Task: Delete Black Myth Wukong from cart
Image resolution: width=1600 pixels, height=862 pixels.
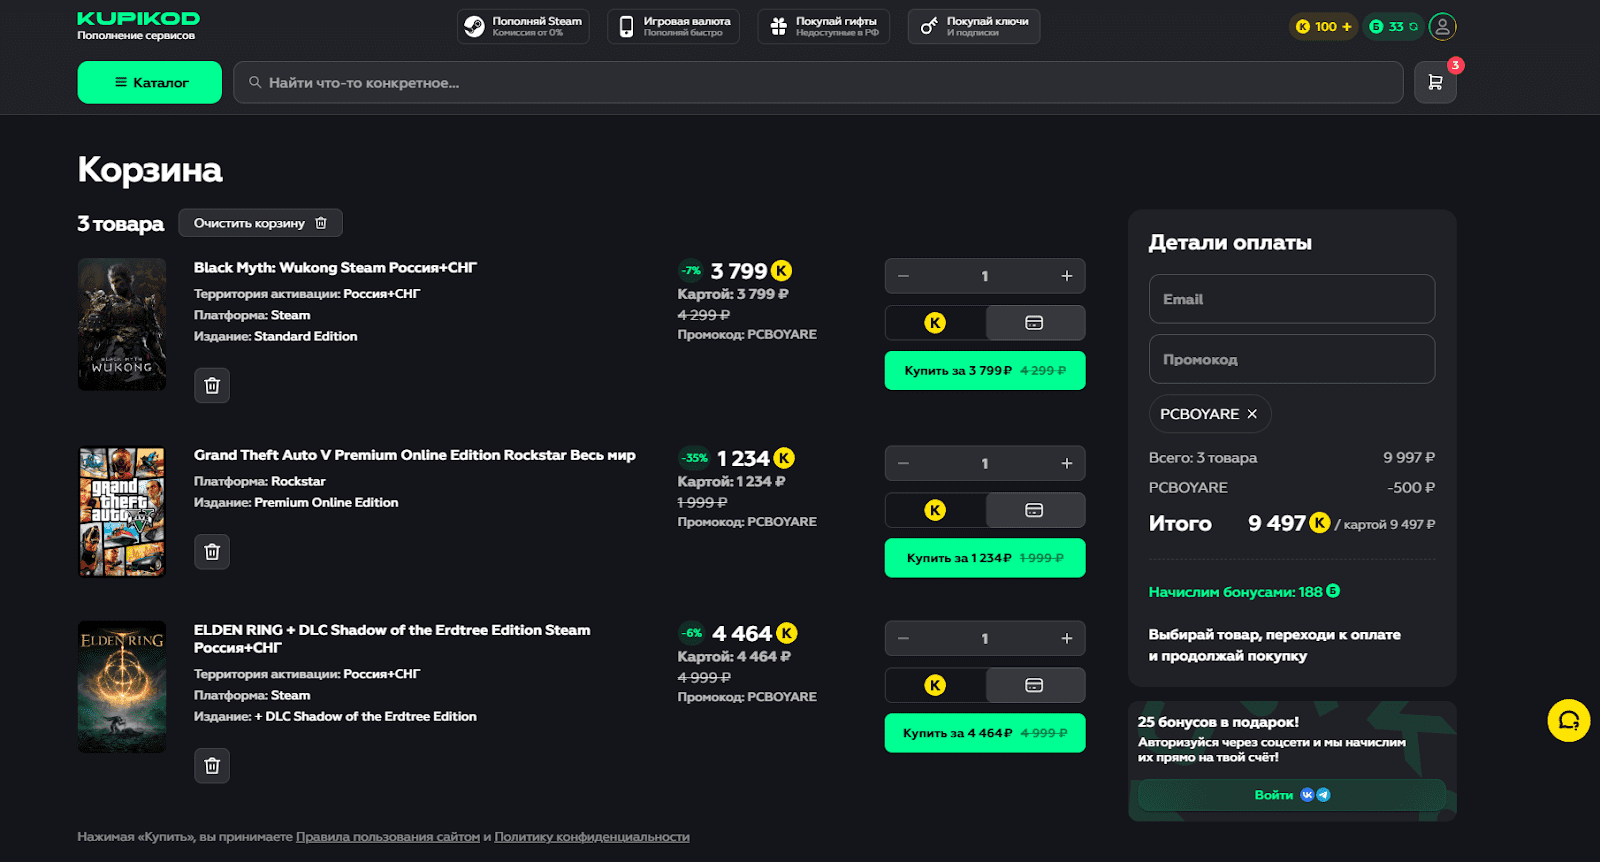Action: pyautogui.click(x=212, y=385)
